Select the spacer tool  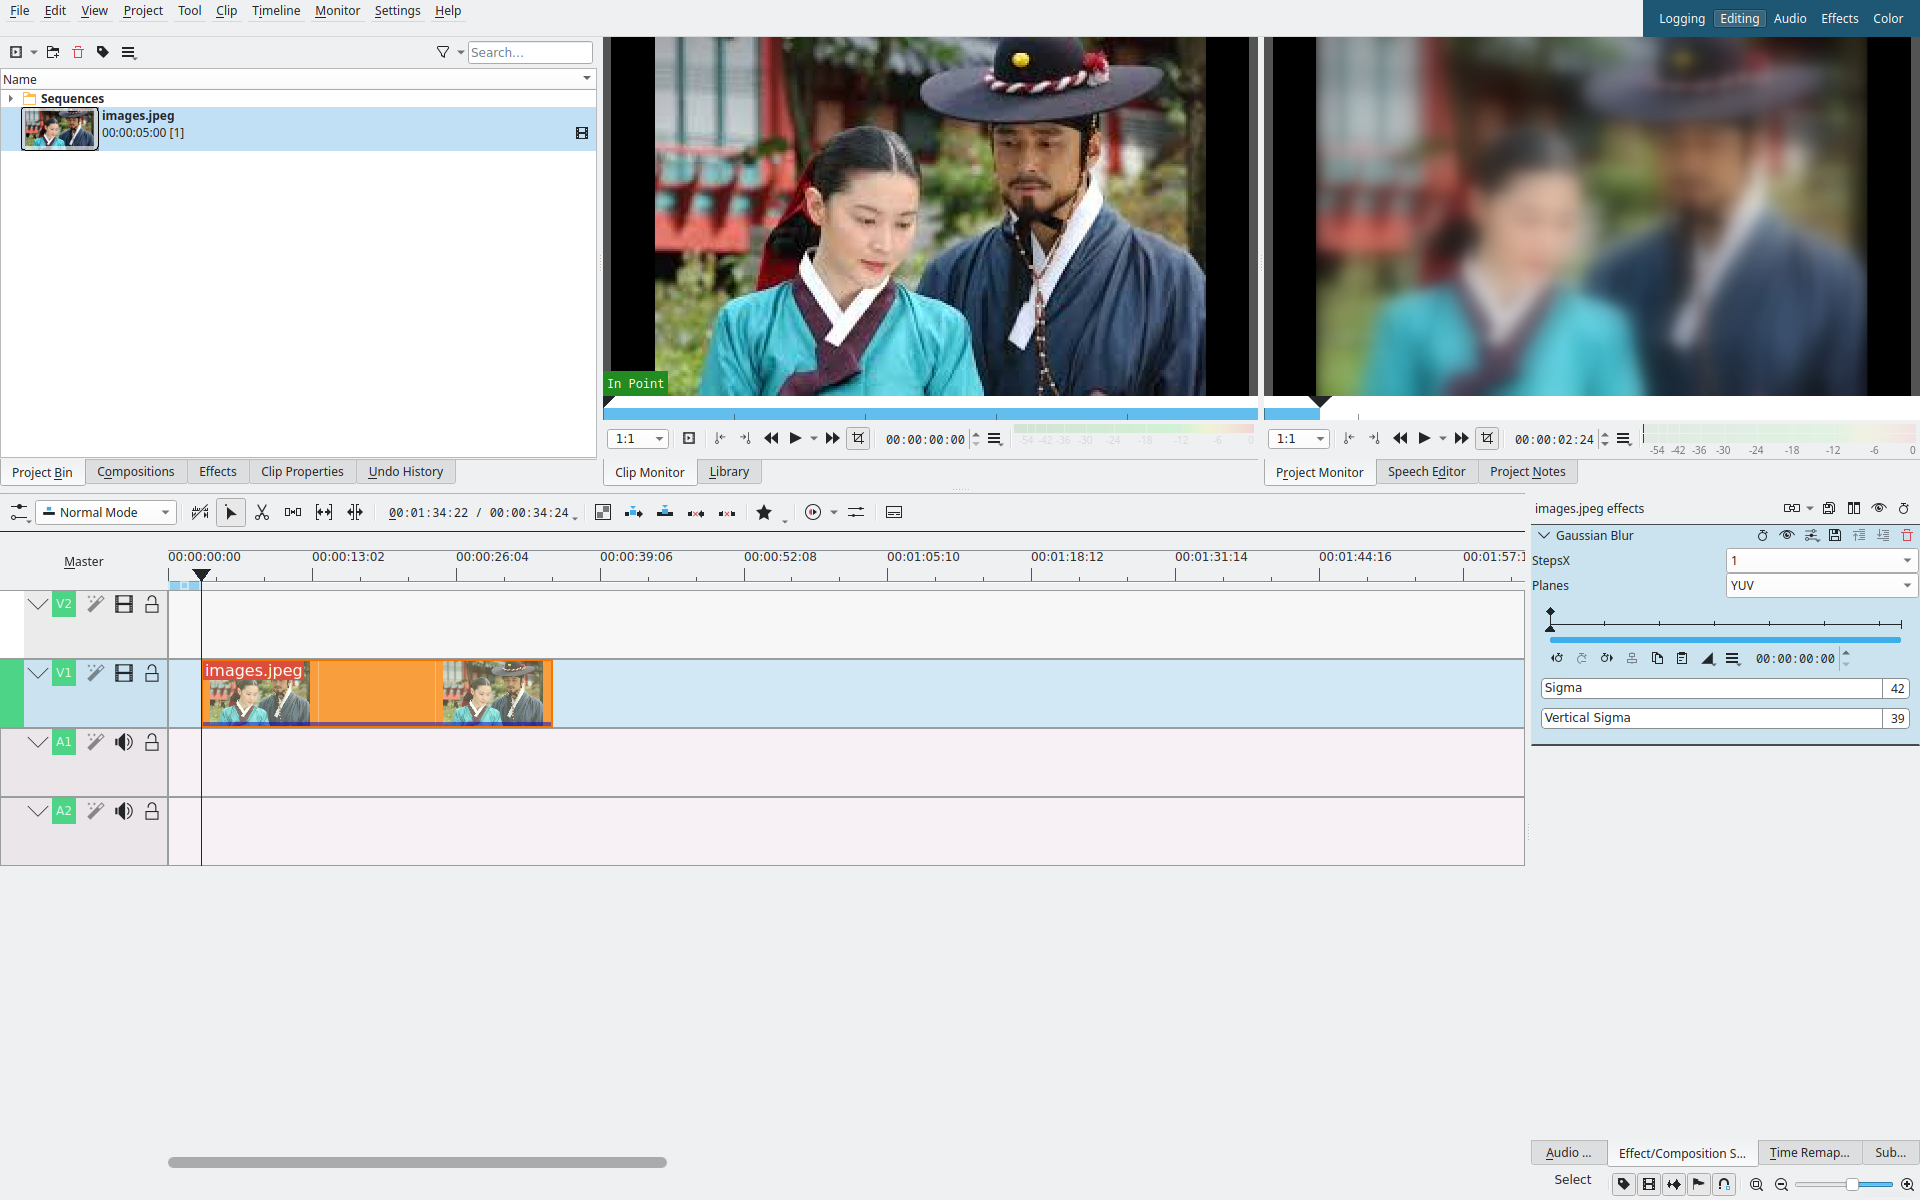click(x=293, y=512)
